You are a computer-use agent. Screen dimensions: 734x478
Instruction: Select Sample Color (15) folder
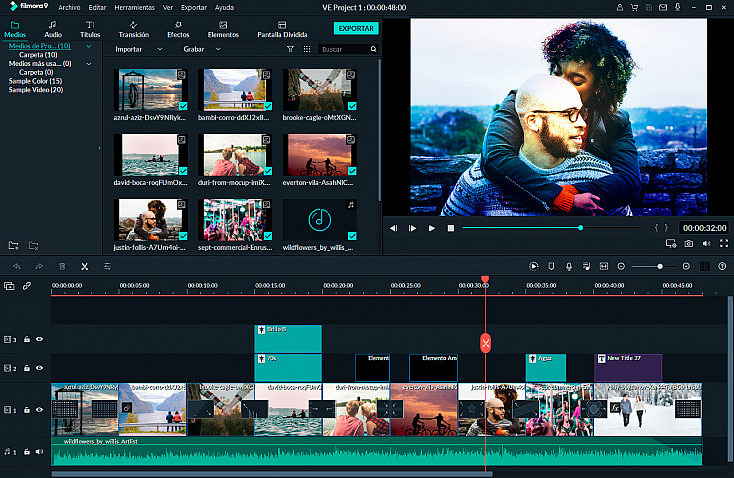[35, 81]
